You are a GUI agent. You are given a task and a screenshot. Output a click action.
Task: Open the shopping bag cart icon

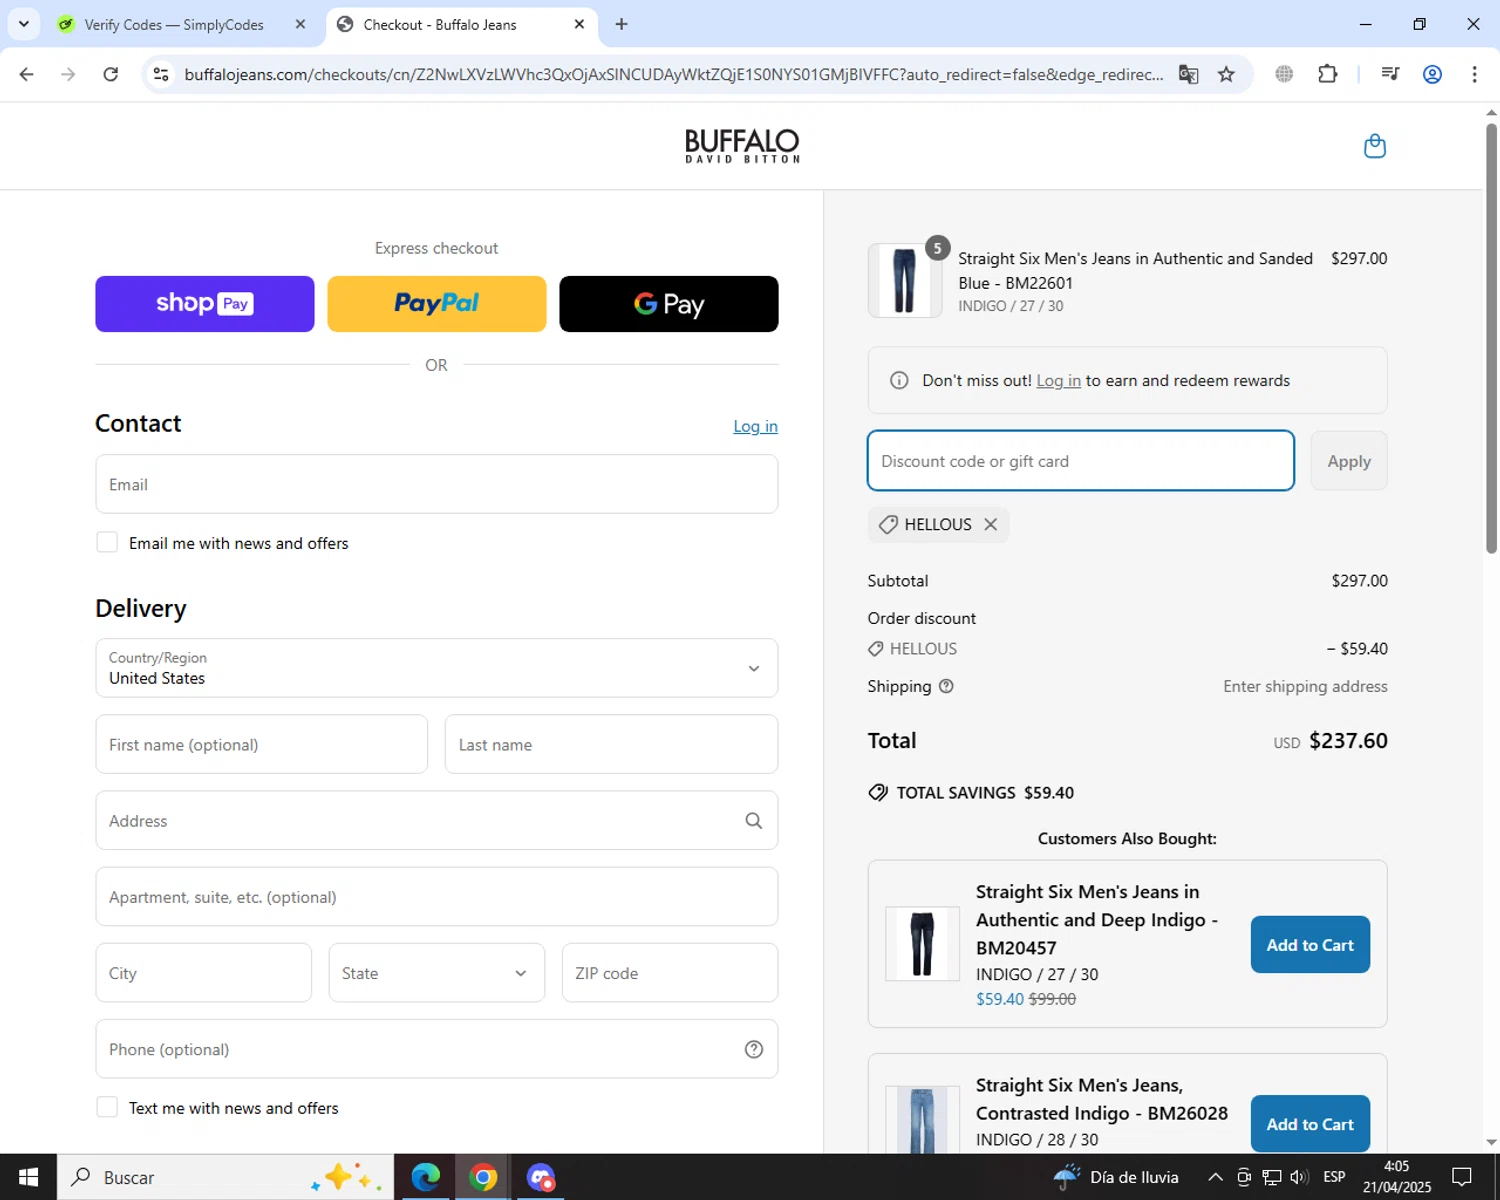(1375, 146)
